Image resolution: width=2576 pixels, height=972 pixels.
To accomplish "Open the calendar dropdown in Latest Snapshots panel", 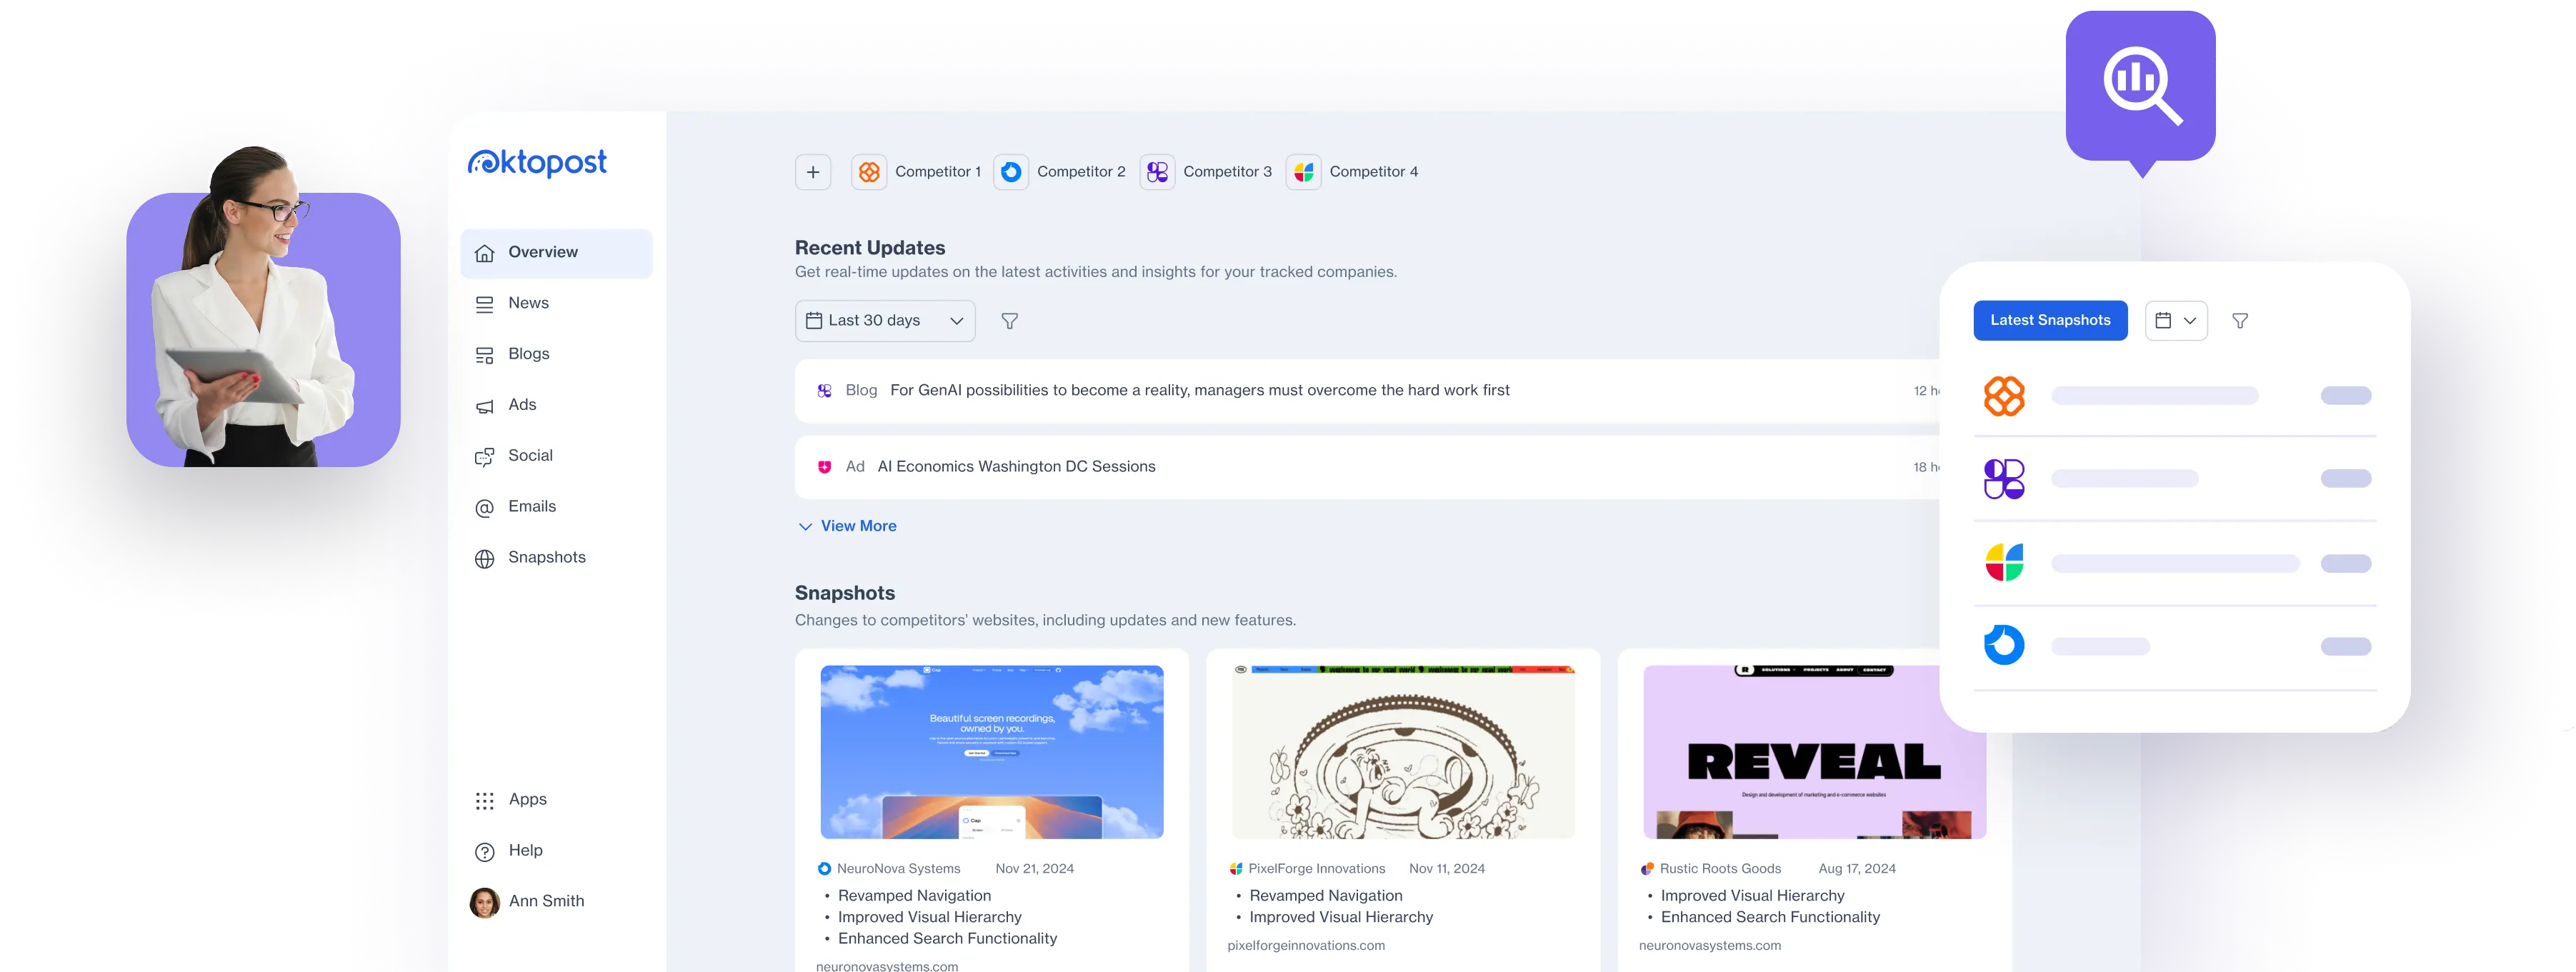I will [2175, 320].
